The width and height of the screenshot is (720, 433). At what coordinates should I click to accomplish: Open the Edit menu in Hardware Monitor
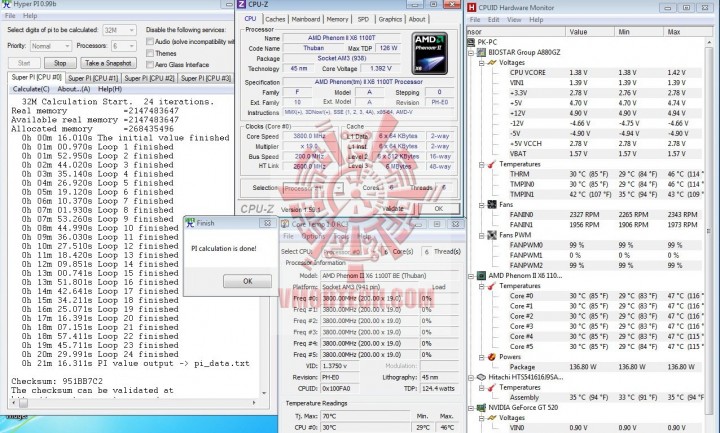pyautogui.click(x=494, y=20)
